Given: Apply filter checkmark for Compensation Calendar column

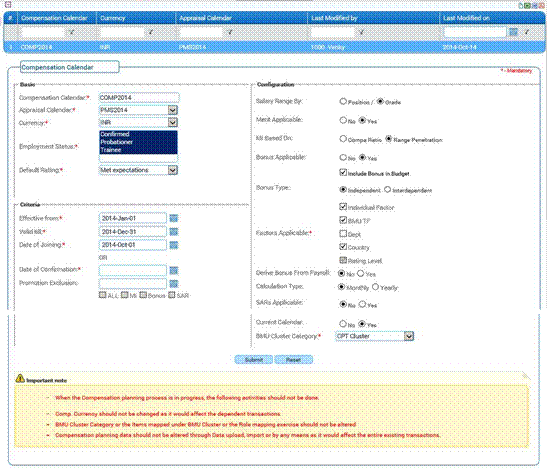Looking at the screenshot, I should click(x=72, y=32).
